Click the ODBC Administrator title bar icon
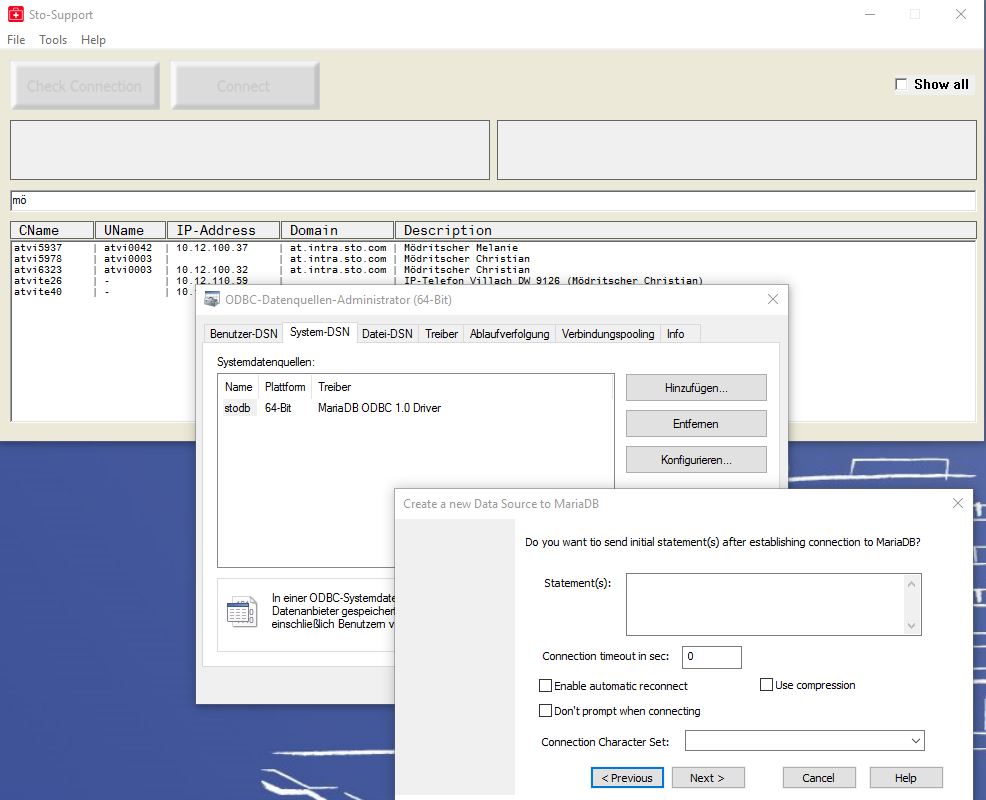The width and height of the screenshot is (986, 800). pos(212,299)
